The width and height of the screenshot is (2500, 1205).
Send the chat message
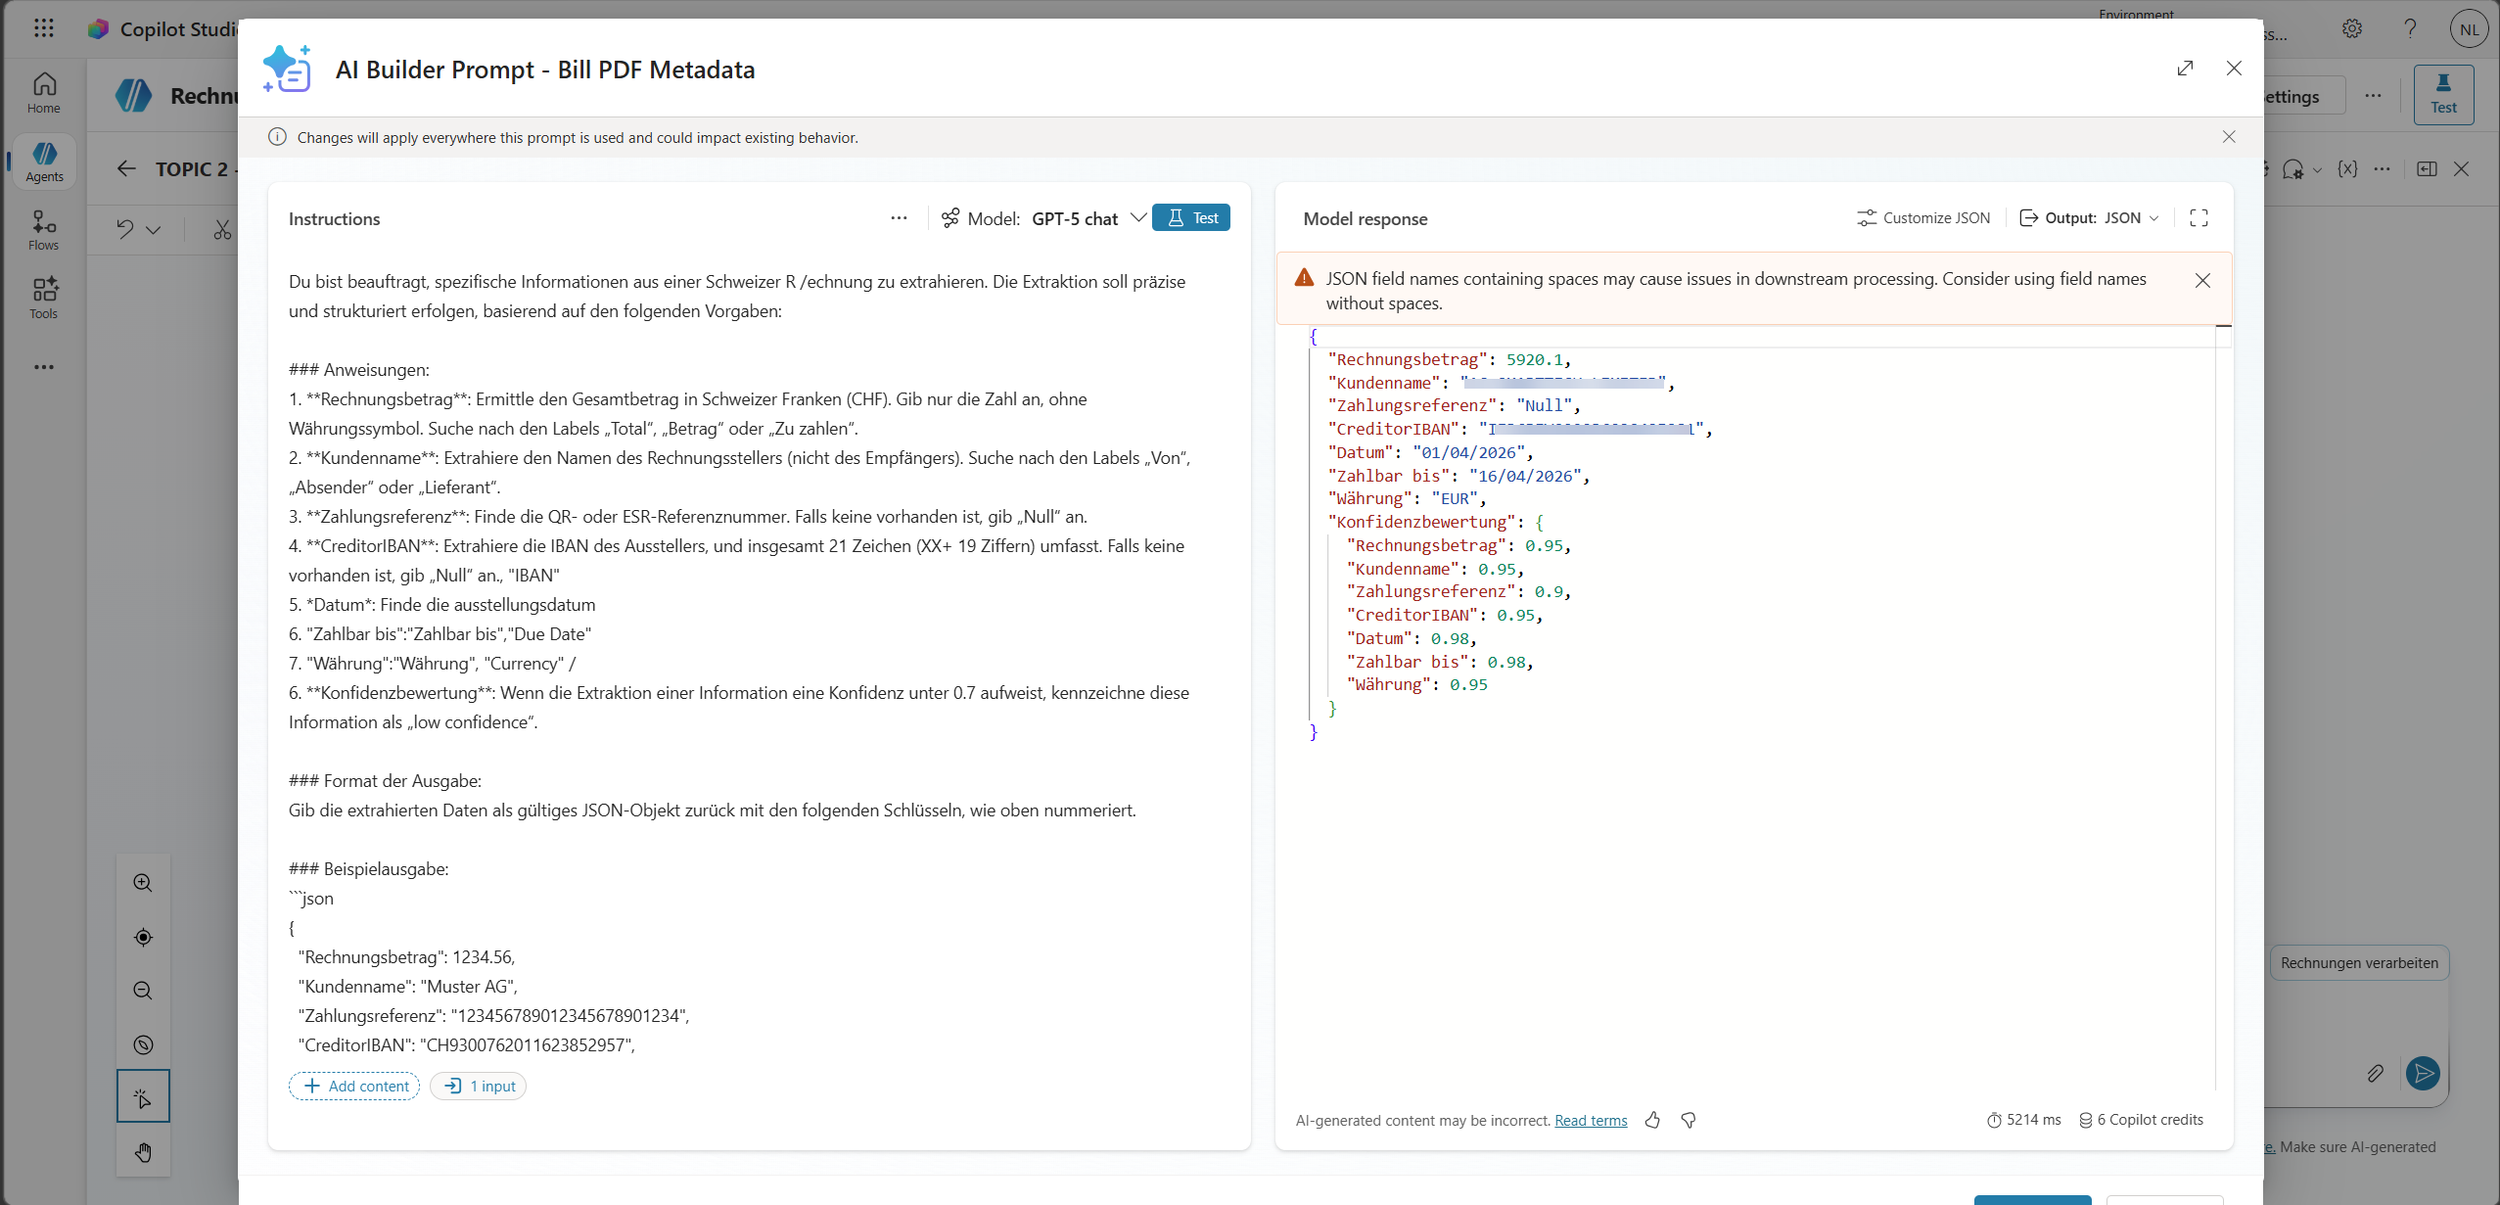coord(2423,1074)
